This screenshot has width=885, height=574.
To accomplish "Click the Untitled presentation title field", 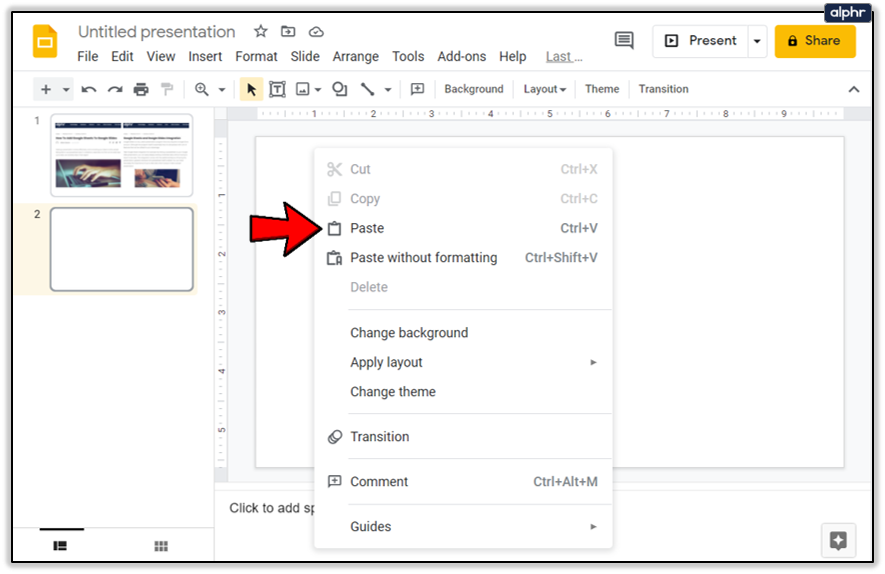I will 156,32.
